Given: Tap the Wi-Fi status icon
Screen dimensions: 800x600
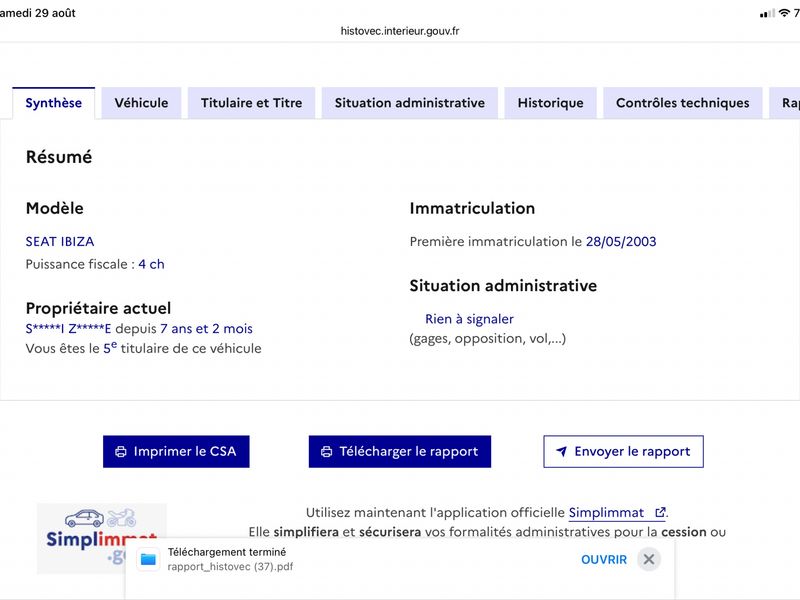Looking at the screenshot, I should pos(784,13).
